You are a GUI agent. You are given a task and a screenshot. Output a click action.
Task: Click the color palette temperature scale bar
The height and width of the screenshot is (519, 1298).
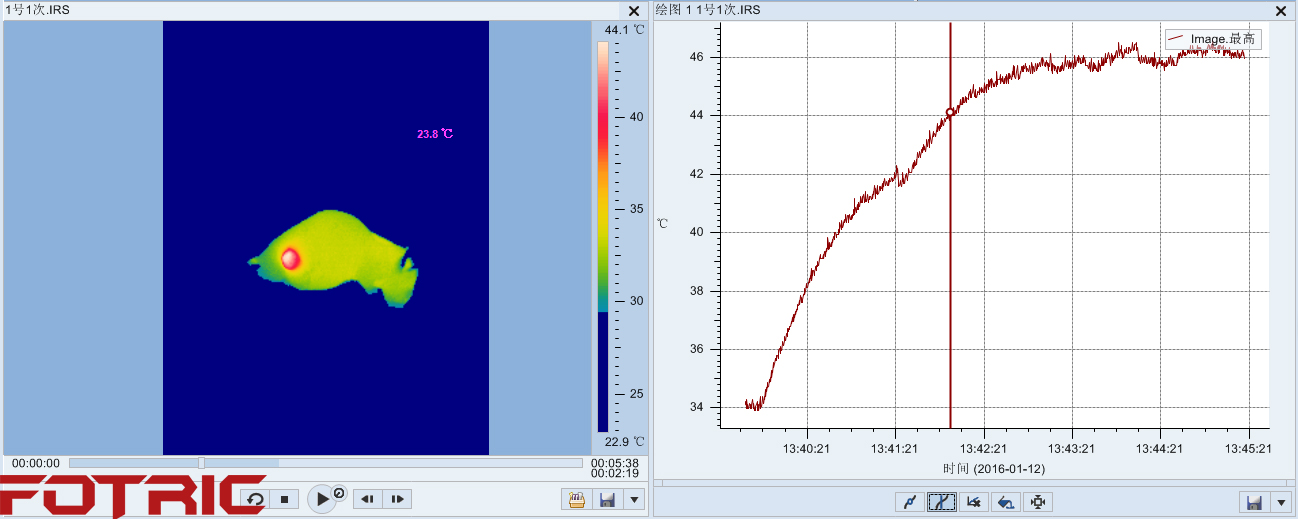pyautogui.click(x=603, y=237)
